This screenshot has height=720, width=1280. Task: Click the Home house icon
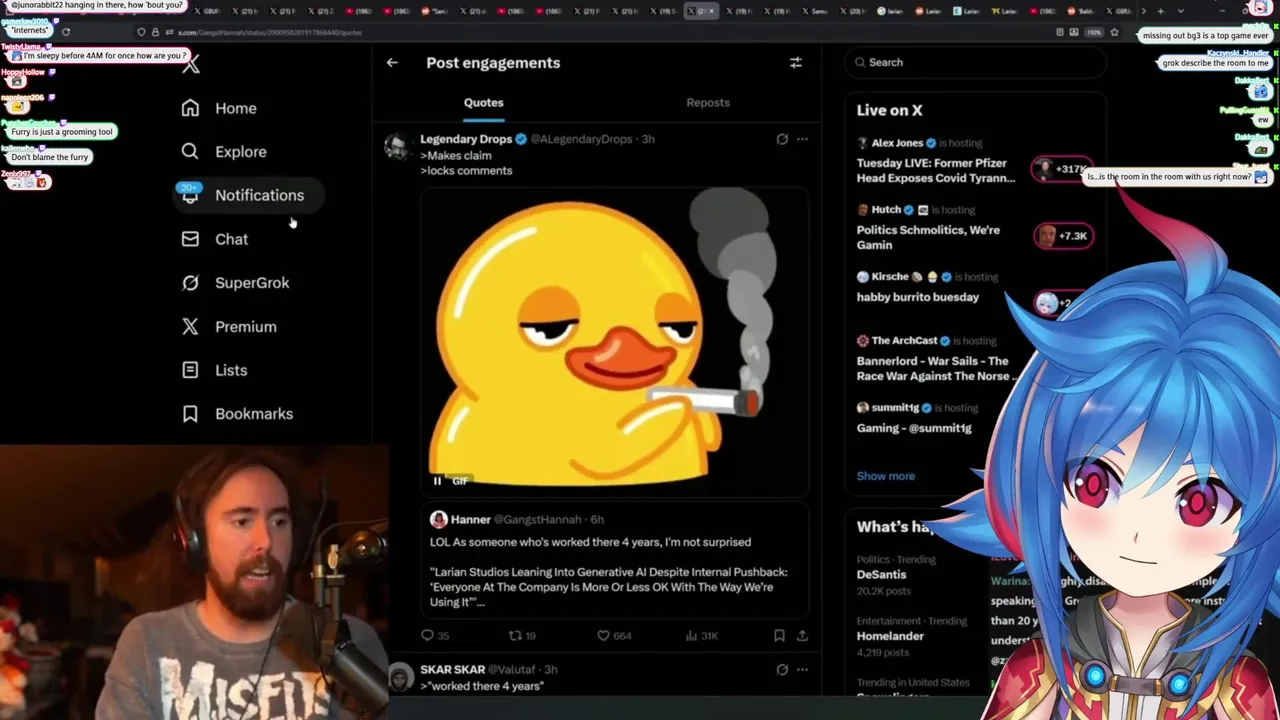190,108
